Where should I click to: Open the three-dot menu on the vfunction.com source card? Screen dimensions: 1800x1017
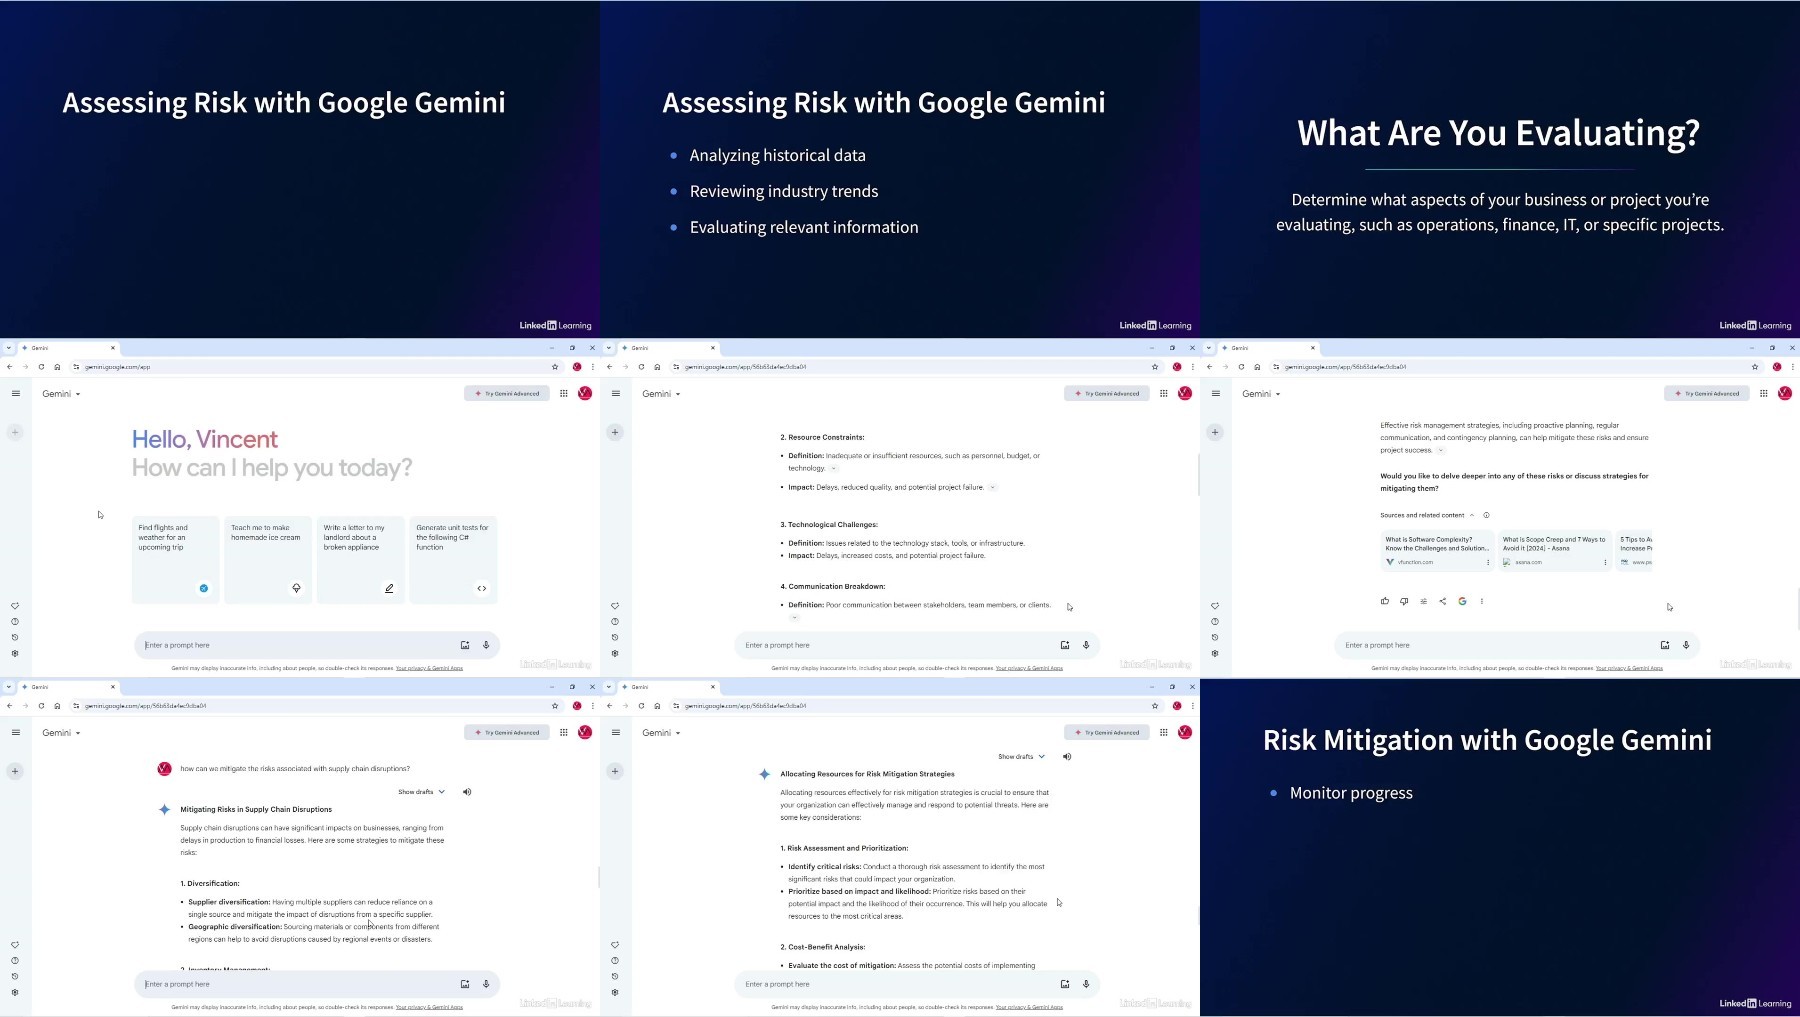coord(1488,562)
